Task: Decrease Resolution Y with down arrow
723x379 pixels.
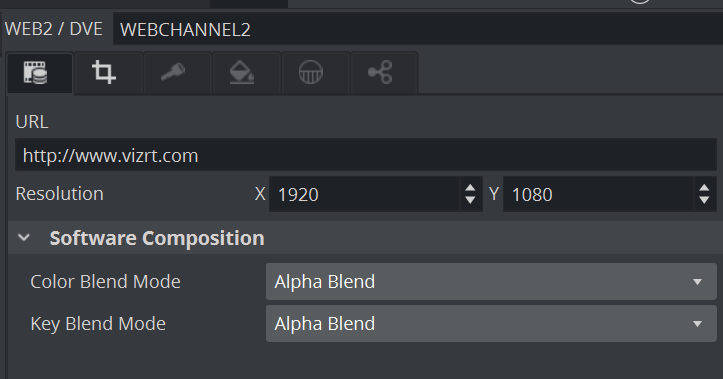Action: [704, 200]
